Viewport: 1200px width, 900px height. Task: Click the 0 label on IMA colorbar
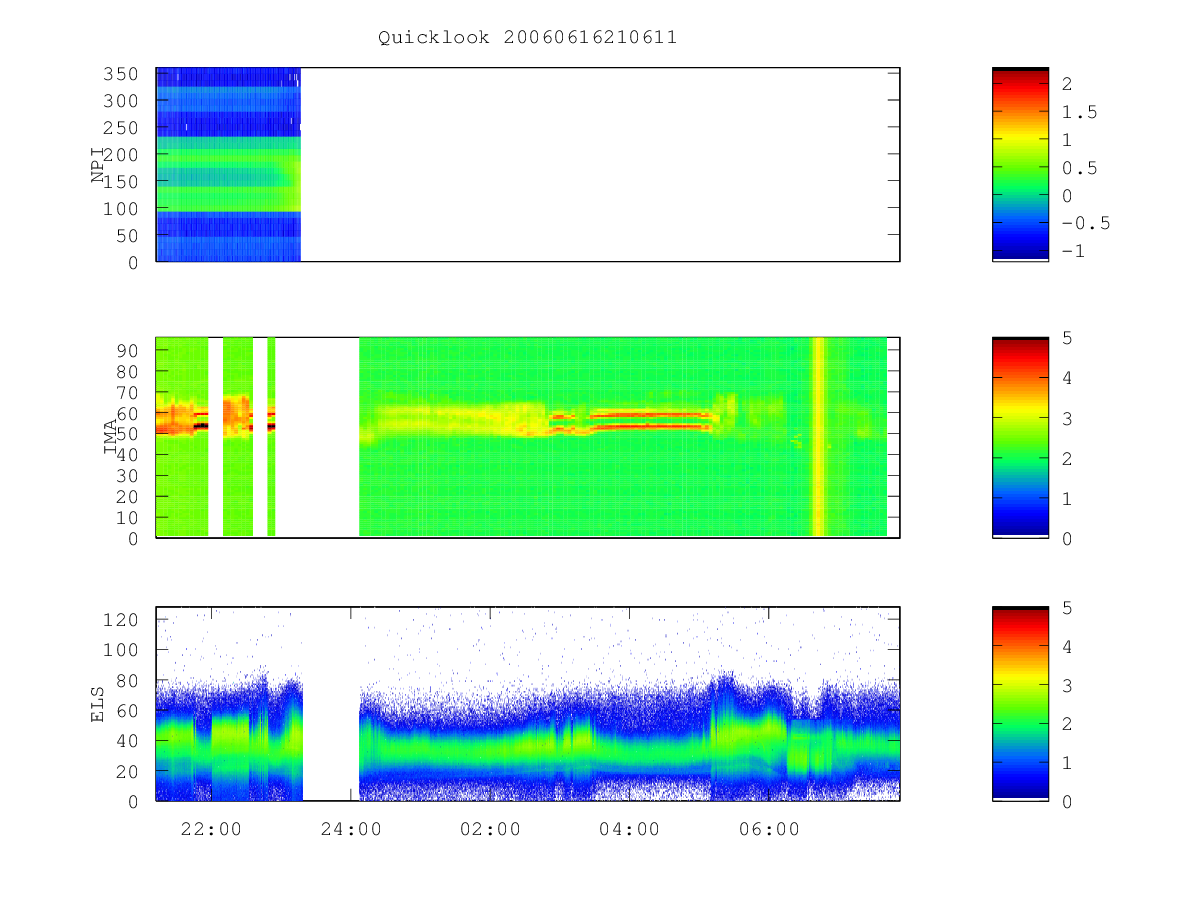click(x=1067, y=538)
